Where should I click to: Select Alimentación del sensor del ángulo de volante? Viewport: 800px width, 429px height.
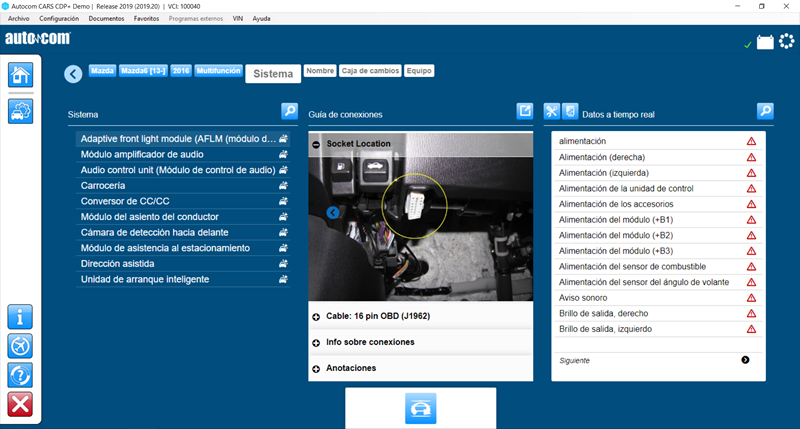tap(658, 282)
